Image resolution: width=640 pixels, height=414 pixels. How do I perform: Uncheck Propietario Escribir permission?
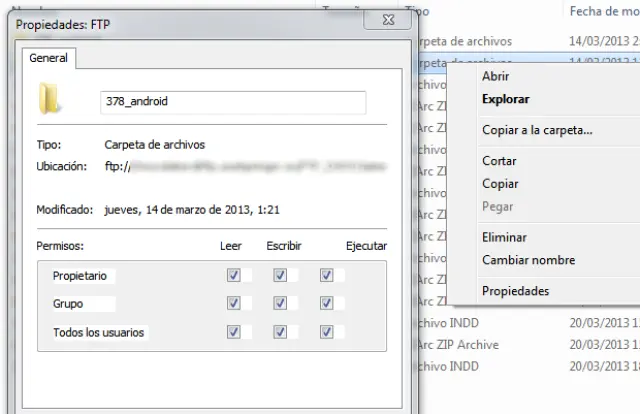(x=280, y=275)
